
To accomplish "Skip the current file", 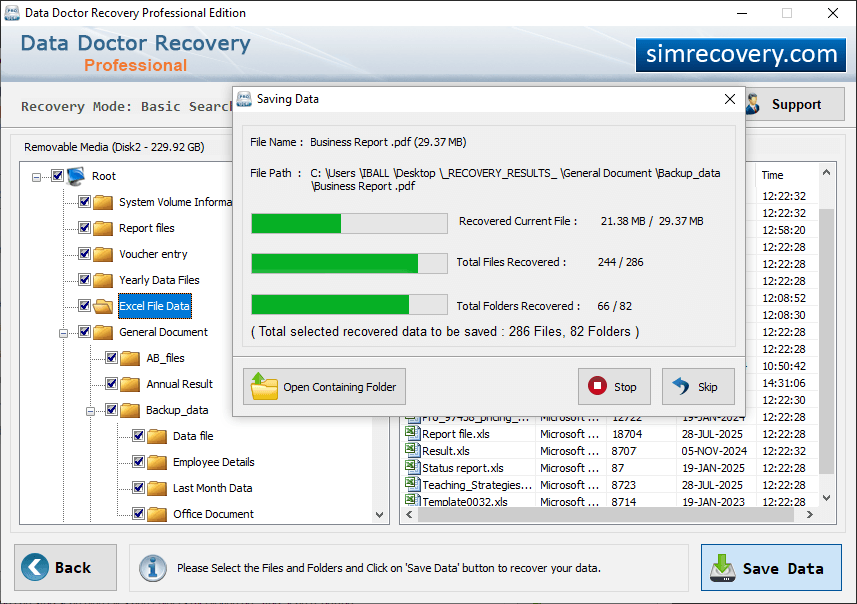I will point(697,386).
